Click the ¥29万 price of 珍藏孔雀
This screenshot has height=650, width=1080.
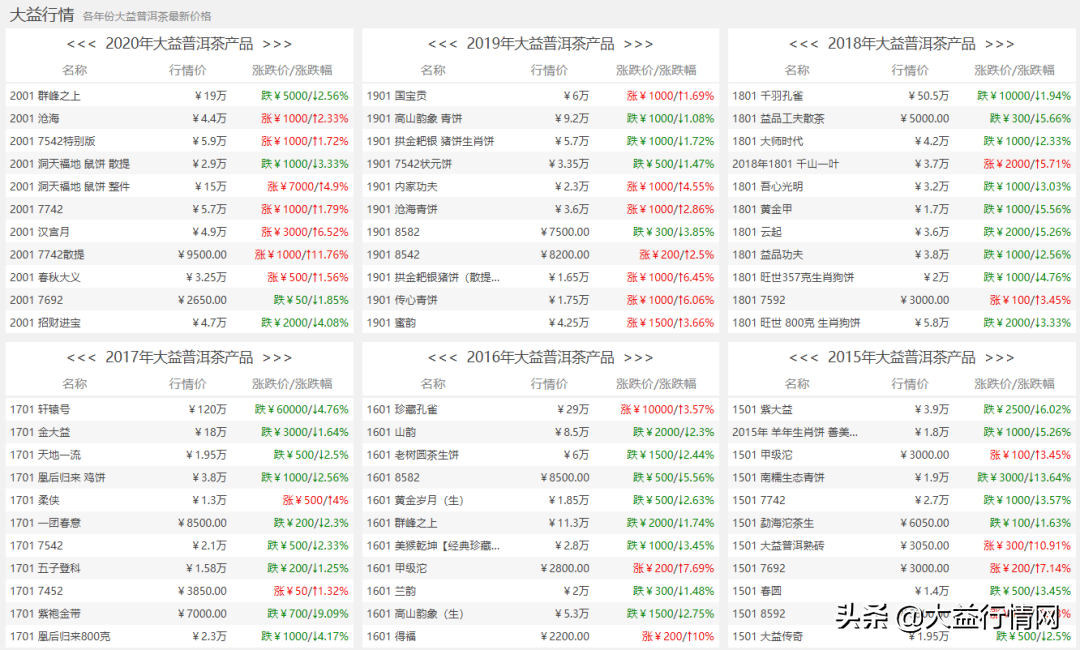(x=572, y=409)
